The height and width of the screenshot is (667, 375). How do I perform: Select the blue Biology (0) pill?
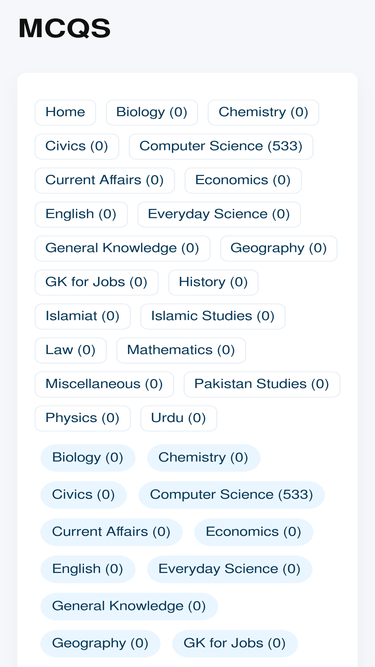[88, 458]
